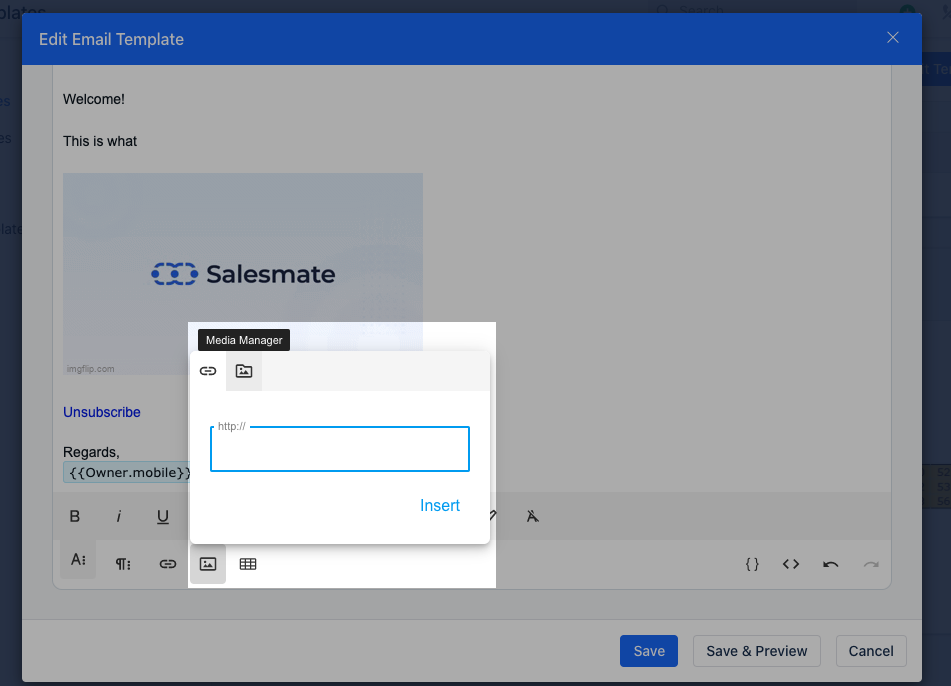Click the insert table icon
Screen dimensions: 951x686
click(248, 564)
